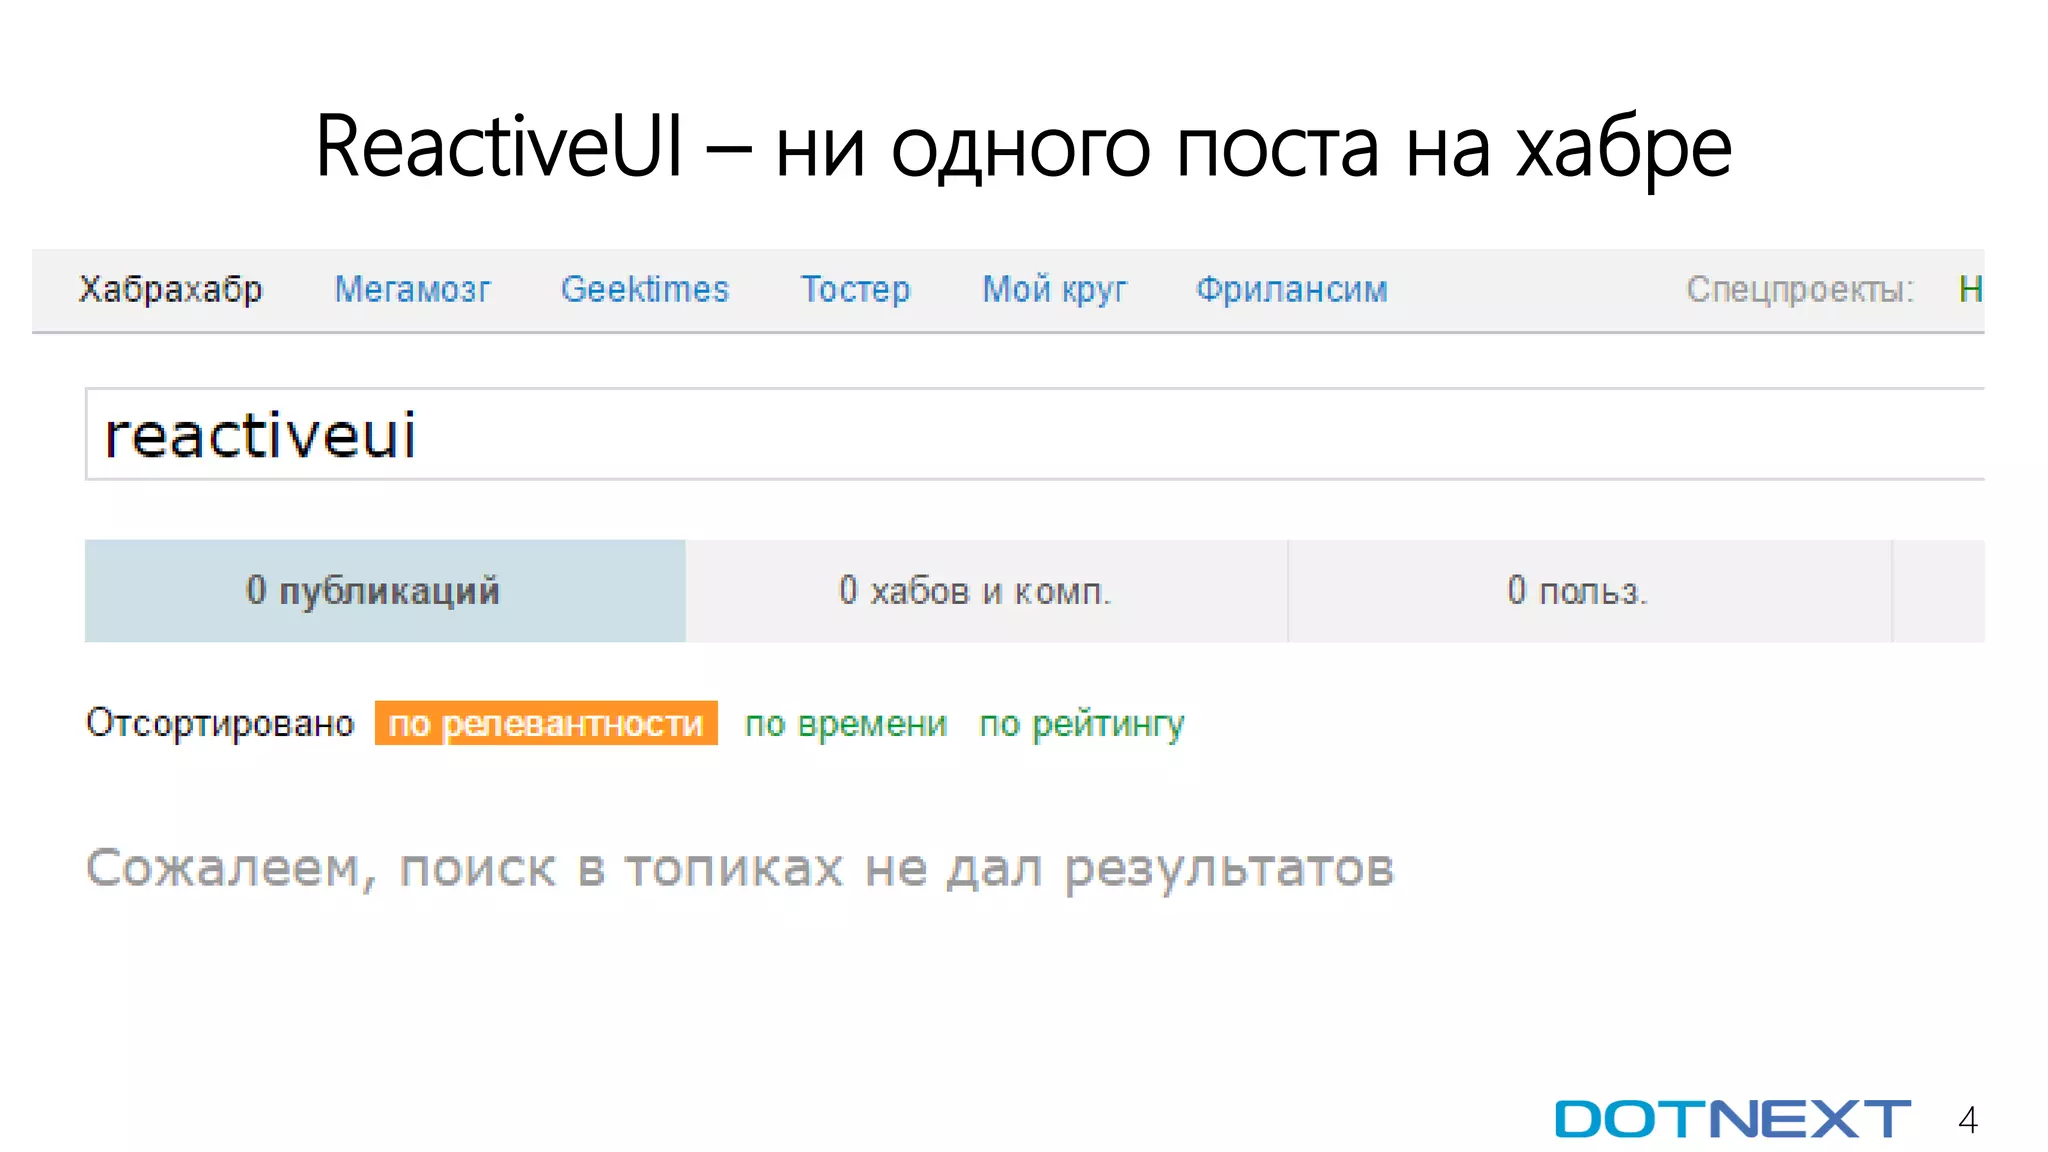Screen dimensions: 2048x1152
Task: Sort results по рейтингу
Action: [1082, 723]
